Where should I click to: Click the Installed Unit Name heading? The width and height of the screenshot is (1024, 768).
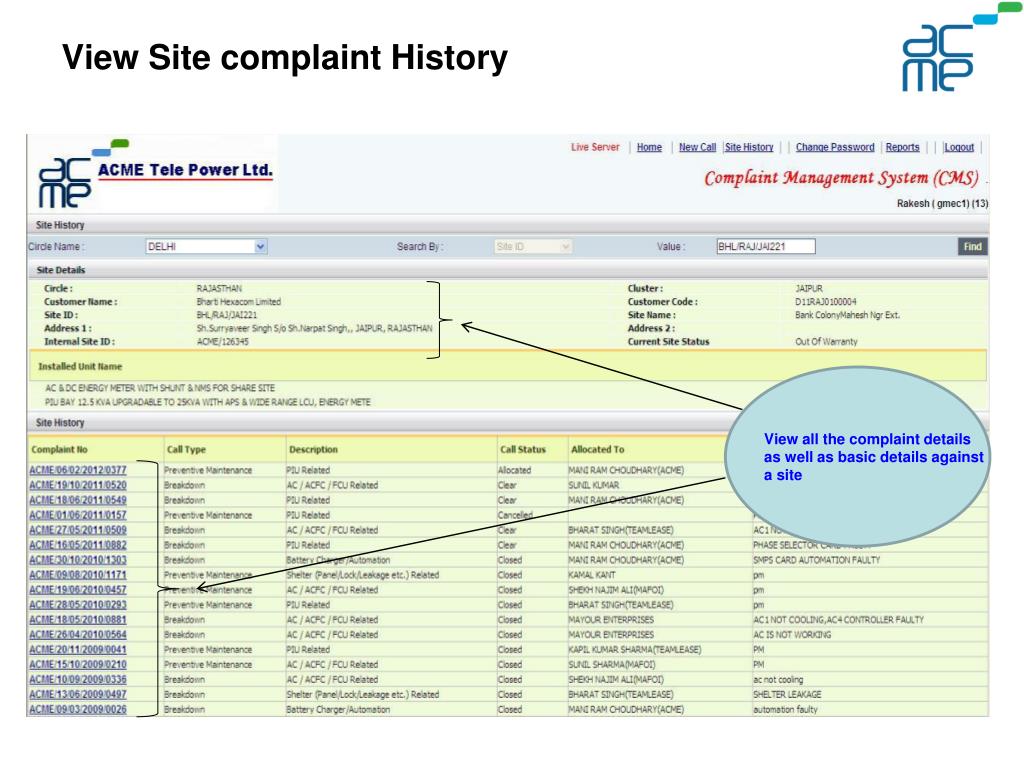coord(80,367)
